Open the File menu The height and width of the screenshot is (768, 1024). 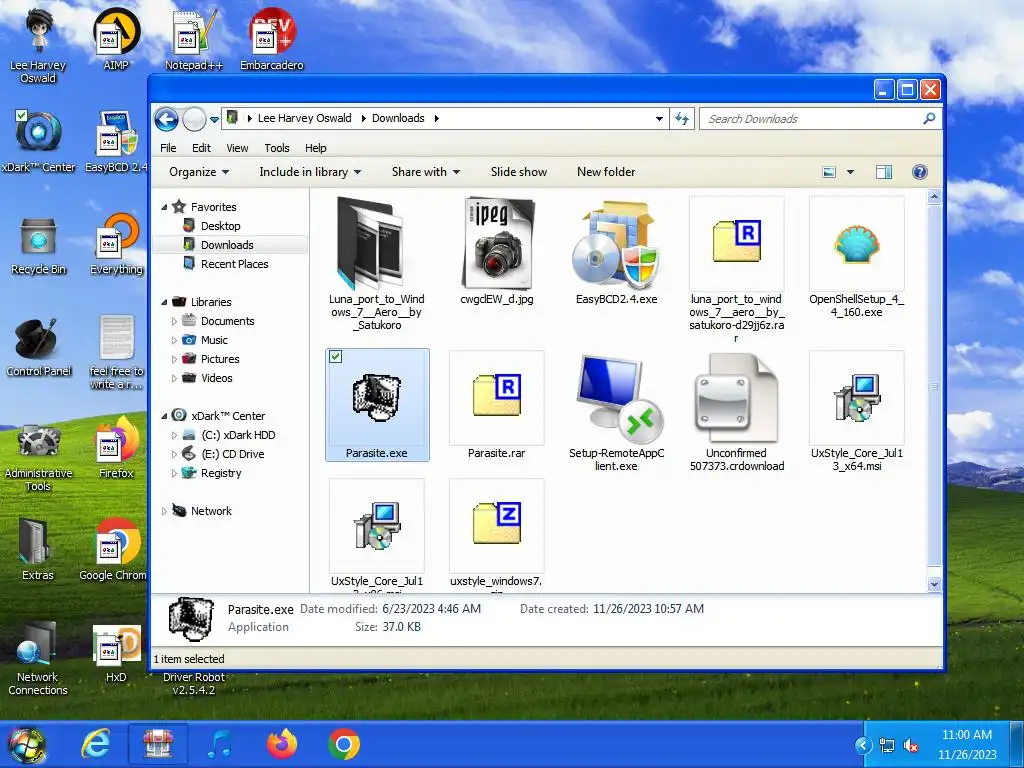point(168,148)
